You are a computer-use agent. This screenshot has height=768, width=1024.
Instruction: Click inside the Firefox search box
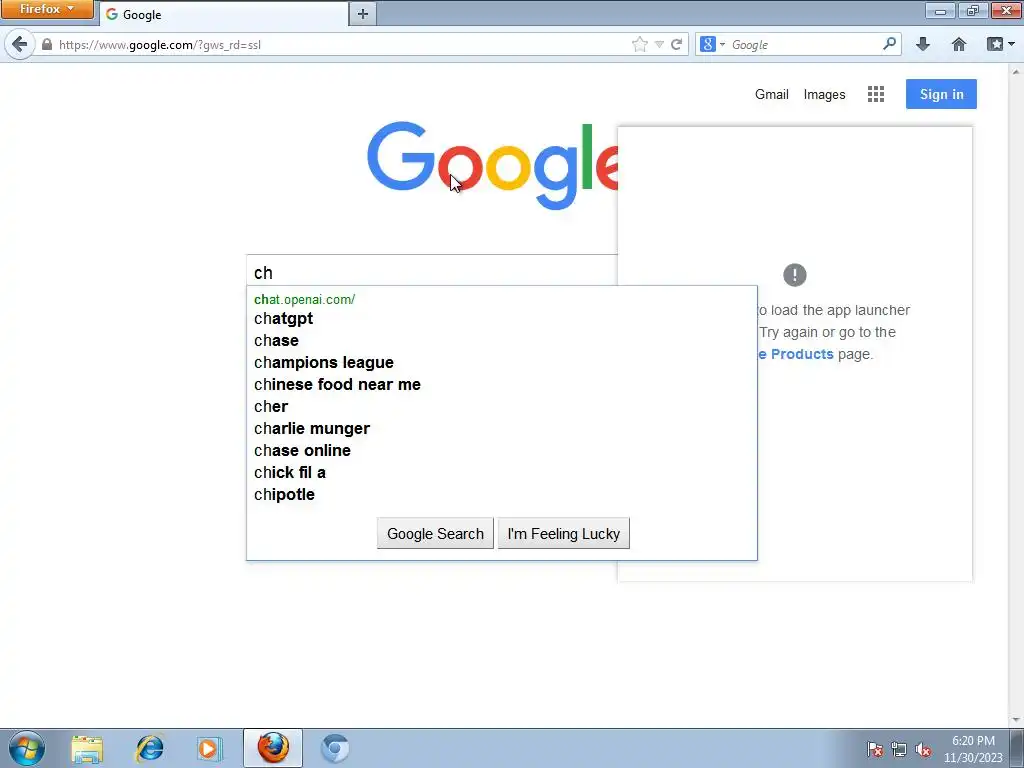pos(803,44)
